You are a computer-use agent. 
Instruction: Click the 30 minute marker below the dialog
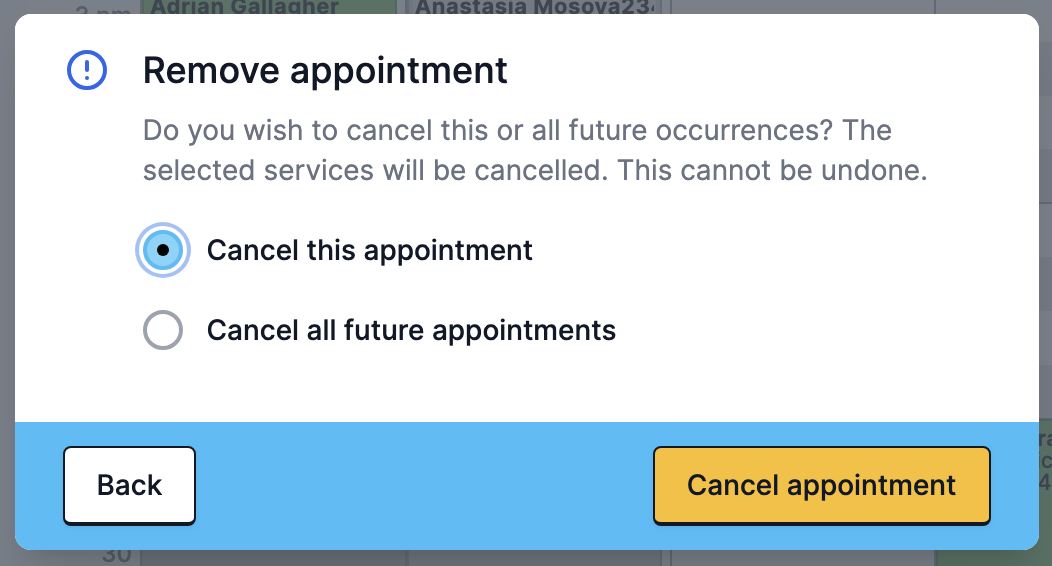[116, 557]
